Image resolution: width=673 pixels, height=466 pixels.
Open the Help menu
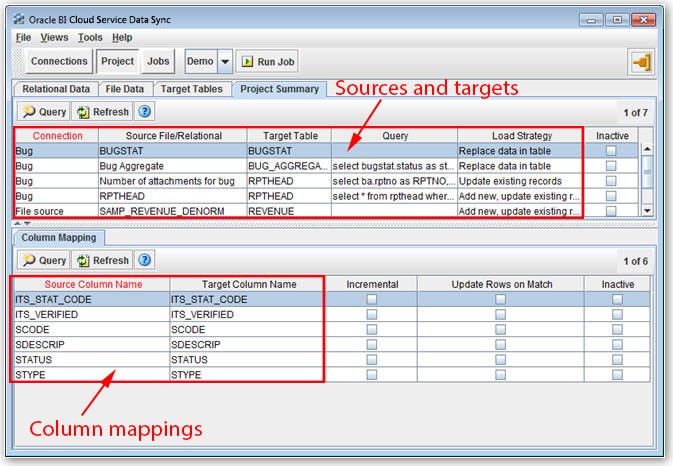122,38
